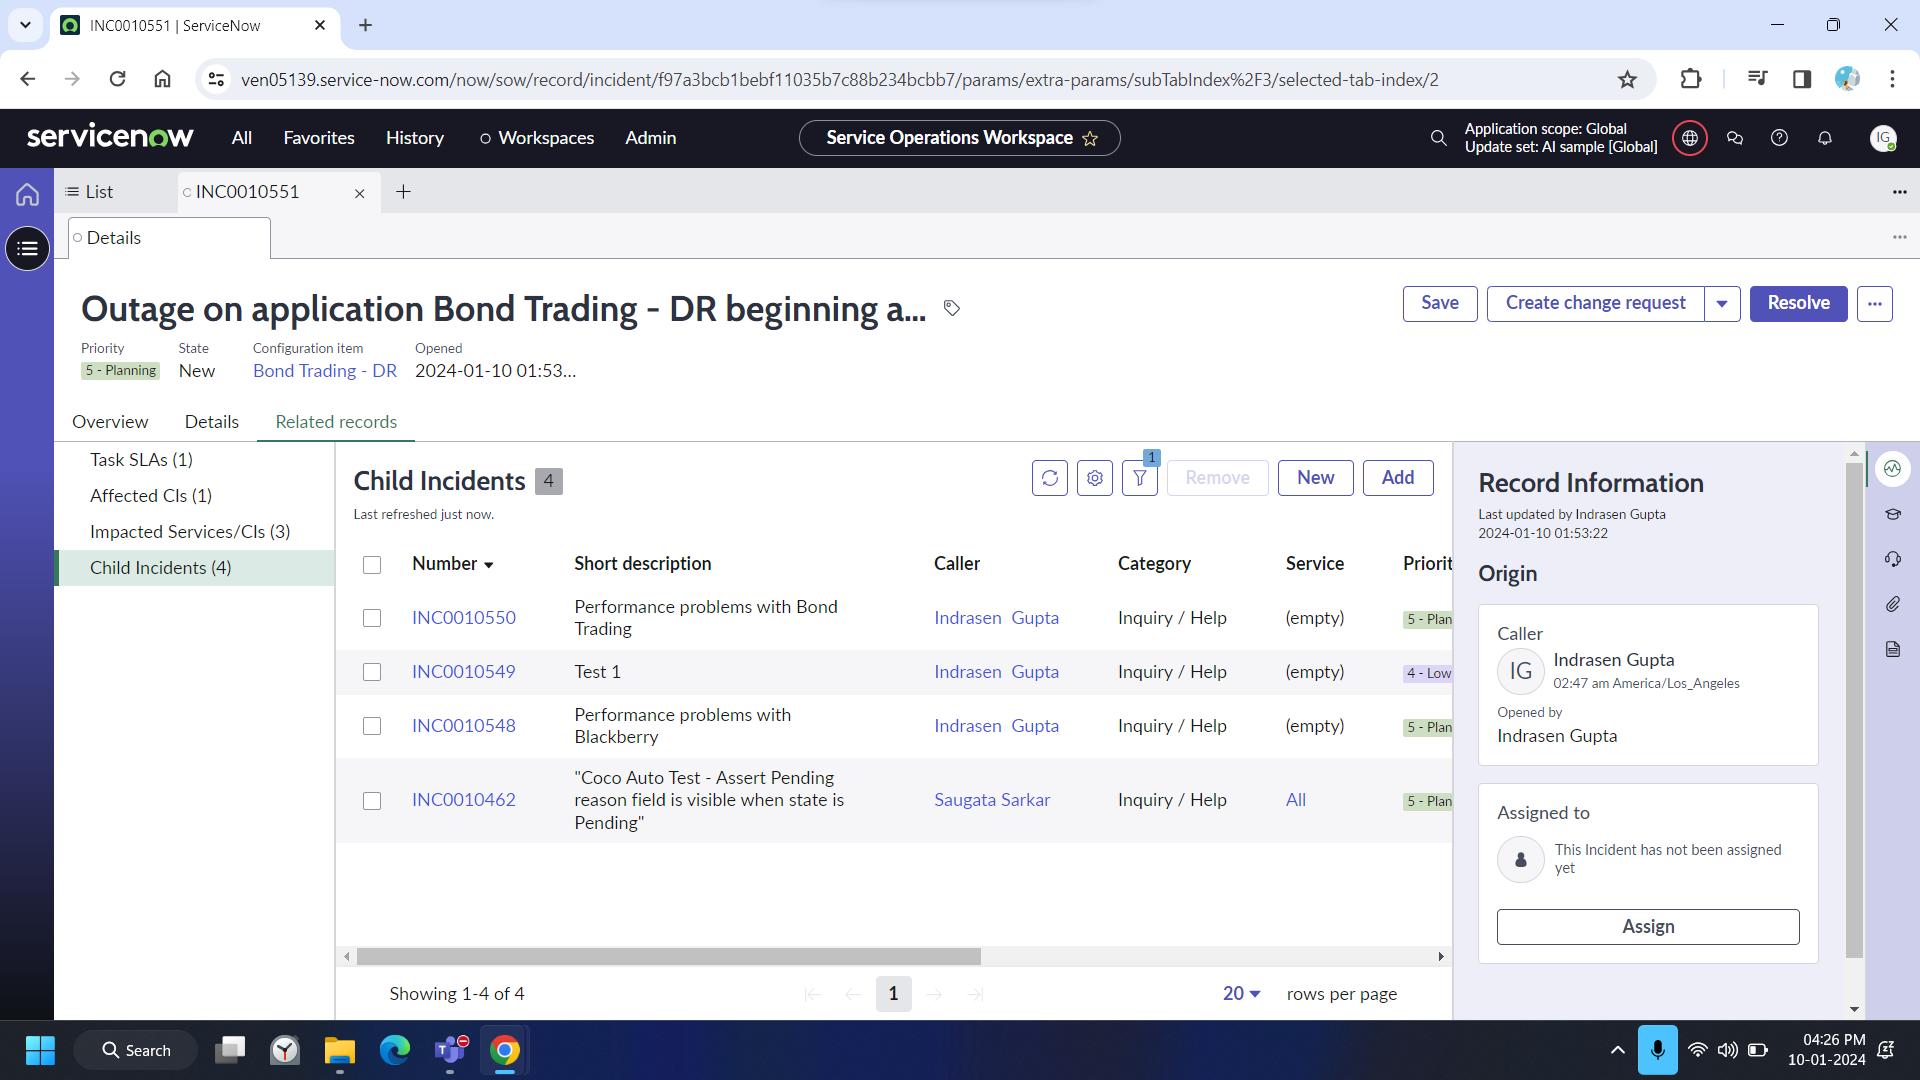Click the global search magnifier icon
Screen dimensions: 1920x1080
point(1438,138)
